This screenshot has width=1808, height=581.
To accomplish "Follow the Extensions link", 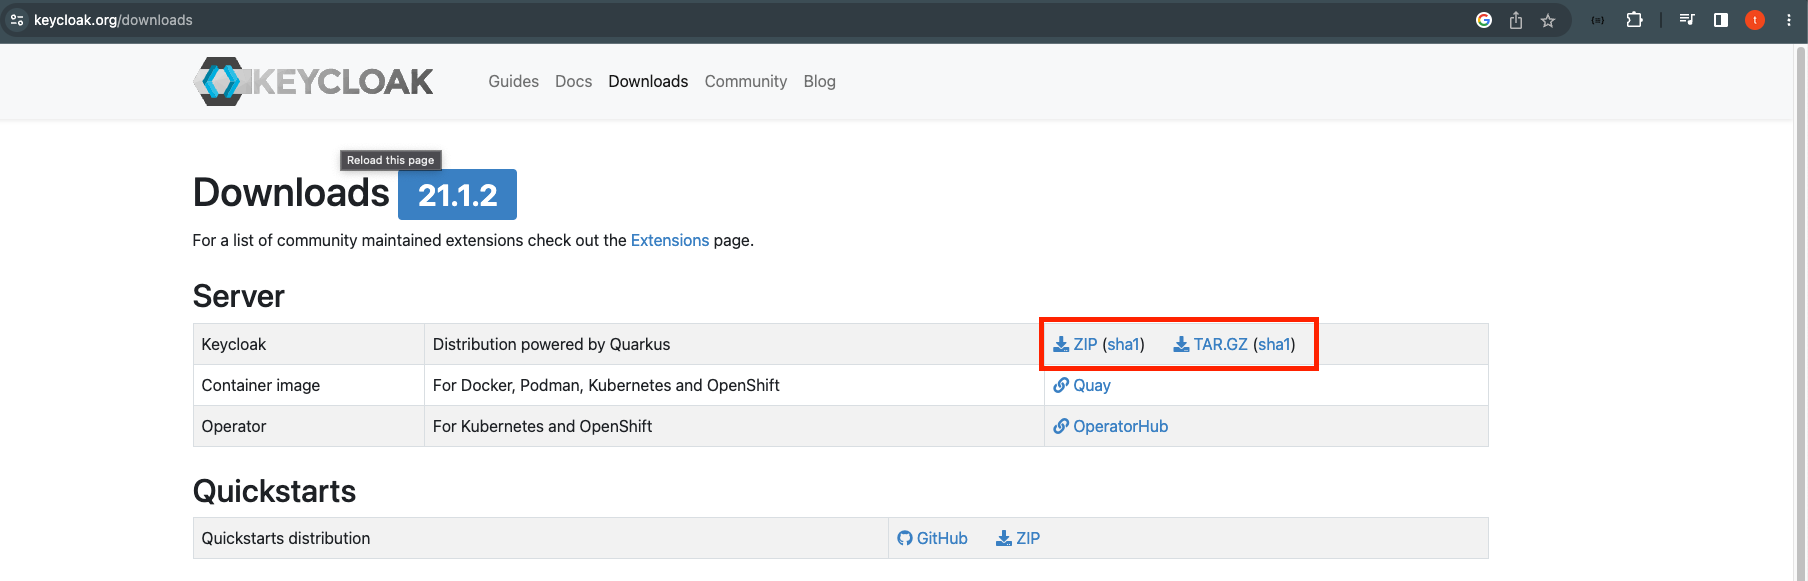I will [670, 240].
